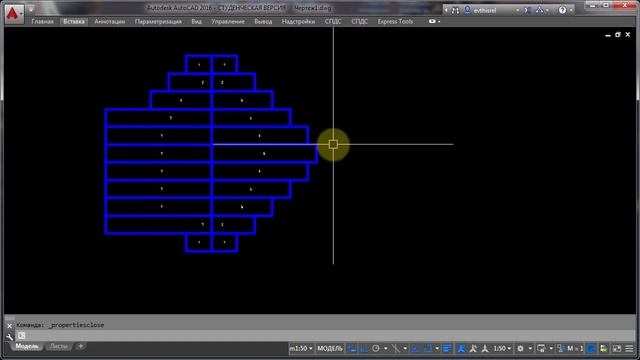Open the 1:50 annotation scale dropdown
Image resolution: width=640 pixels, height=360 pixels.
coord(502,348)
